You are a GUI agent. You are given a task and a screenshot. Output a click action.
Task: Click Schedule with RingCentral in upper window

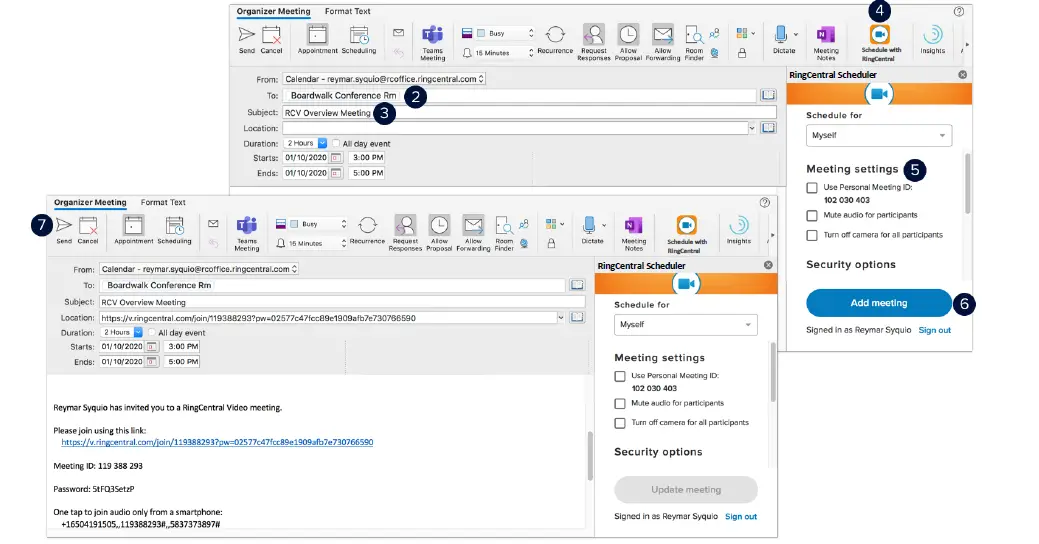(x=881, y=42)
